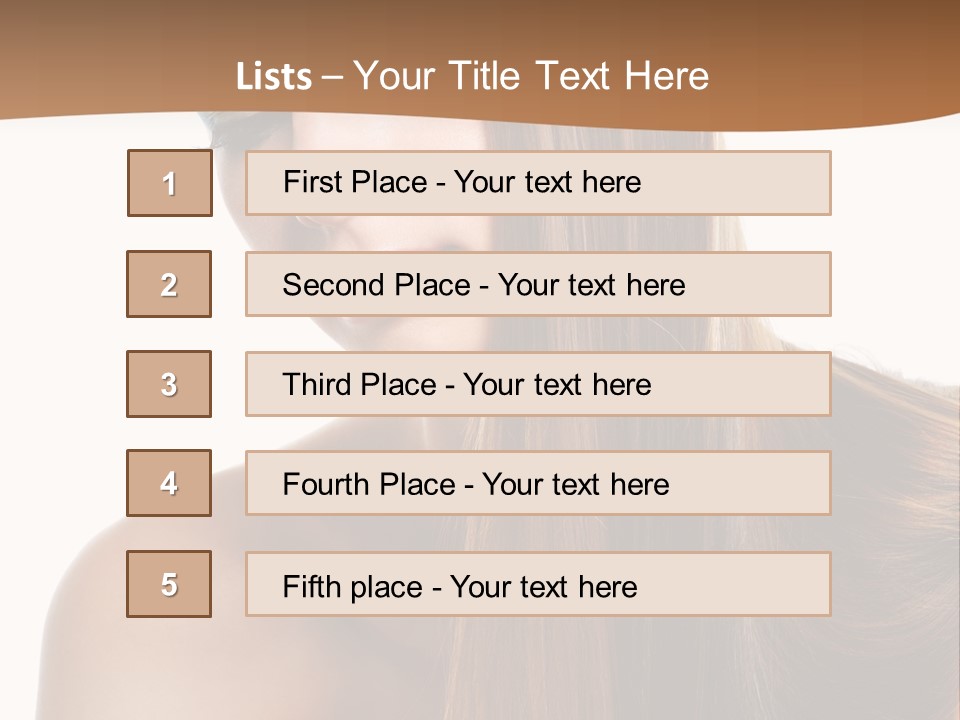Click "Your text here" in Third Place row
The image size is (960, 720).
click(x=557, y=385)
